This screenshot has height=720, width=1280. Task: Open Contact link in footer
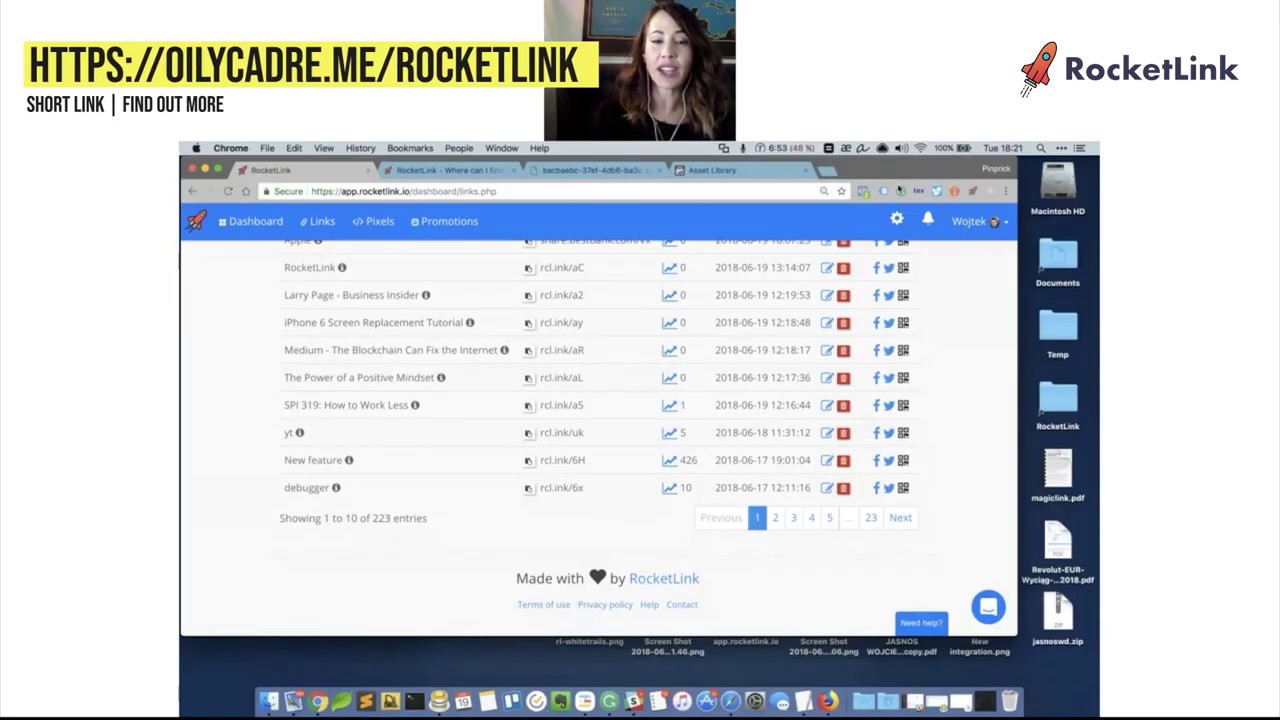[682, 604]
